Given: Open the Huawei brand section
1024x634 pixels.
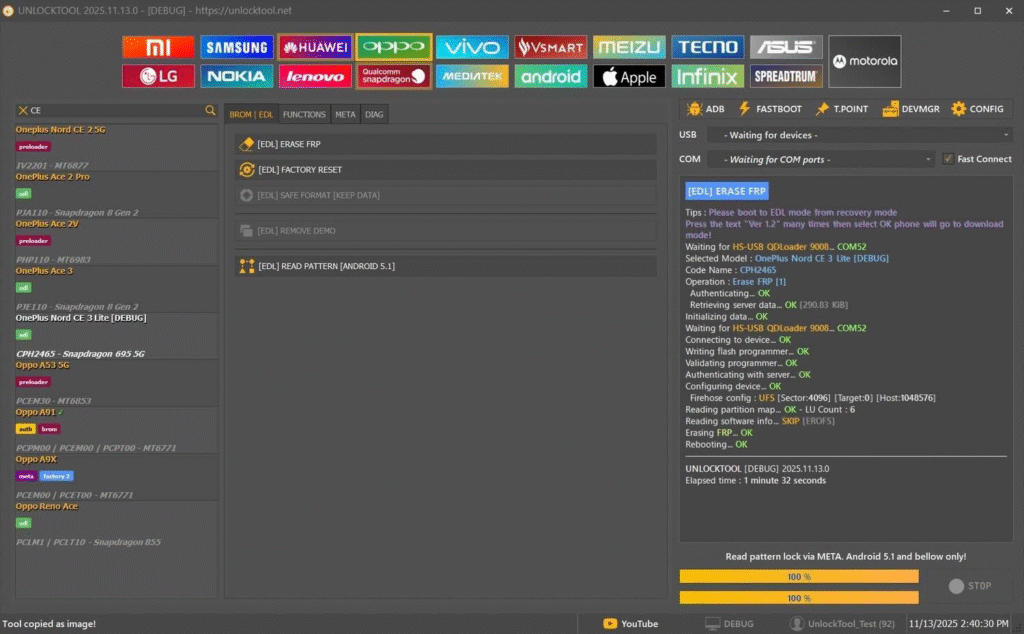Looking at the screenshot, I should [x=314, y=47].
